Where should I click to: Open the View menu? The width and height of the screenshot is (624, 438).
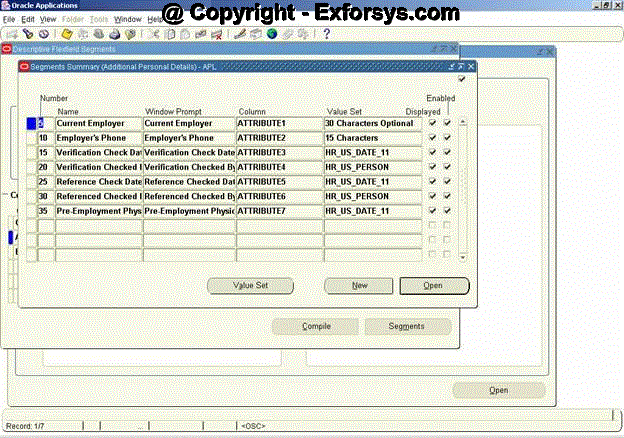(48, 19)
